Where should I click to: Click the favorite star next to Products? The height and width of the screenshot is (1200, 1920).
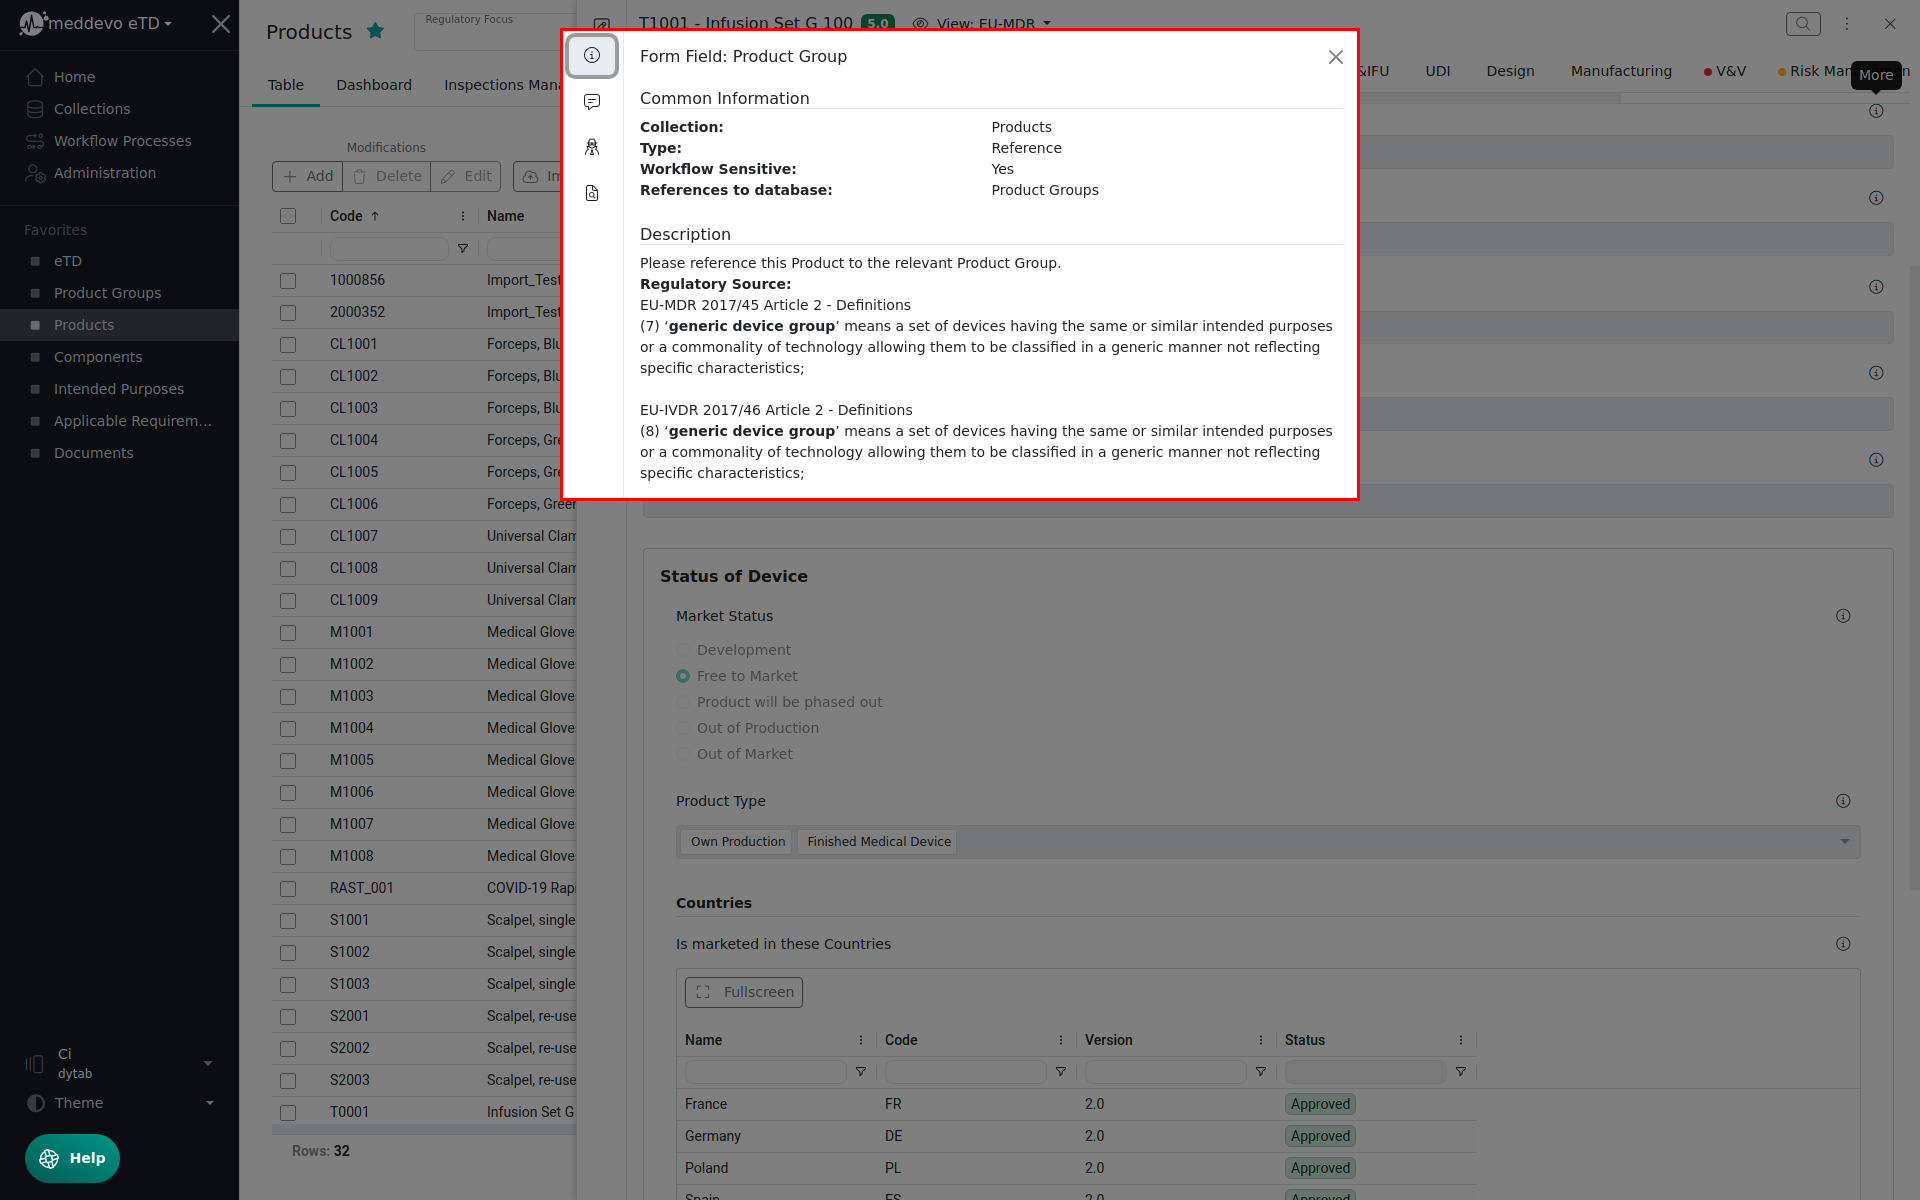(375, 31)
